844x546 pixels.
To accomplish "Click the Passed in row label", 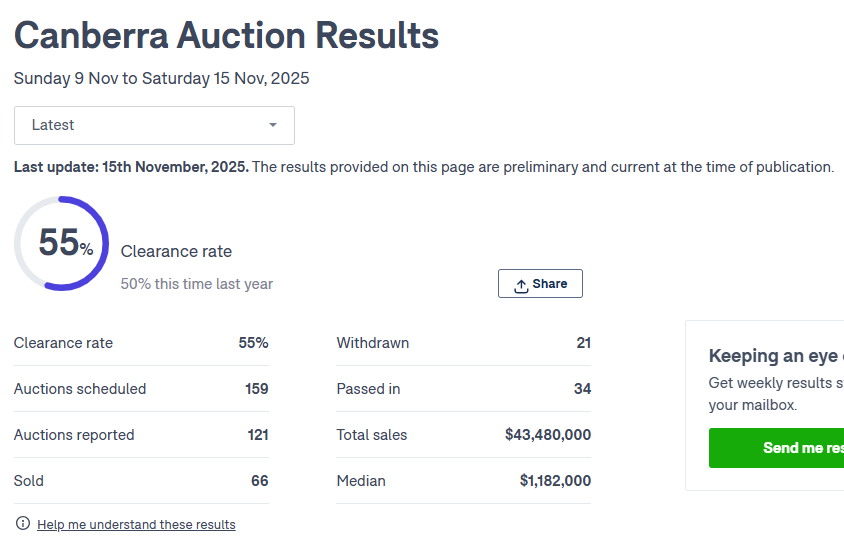I will tap(368, 389).
